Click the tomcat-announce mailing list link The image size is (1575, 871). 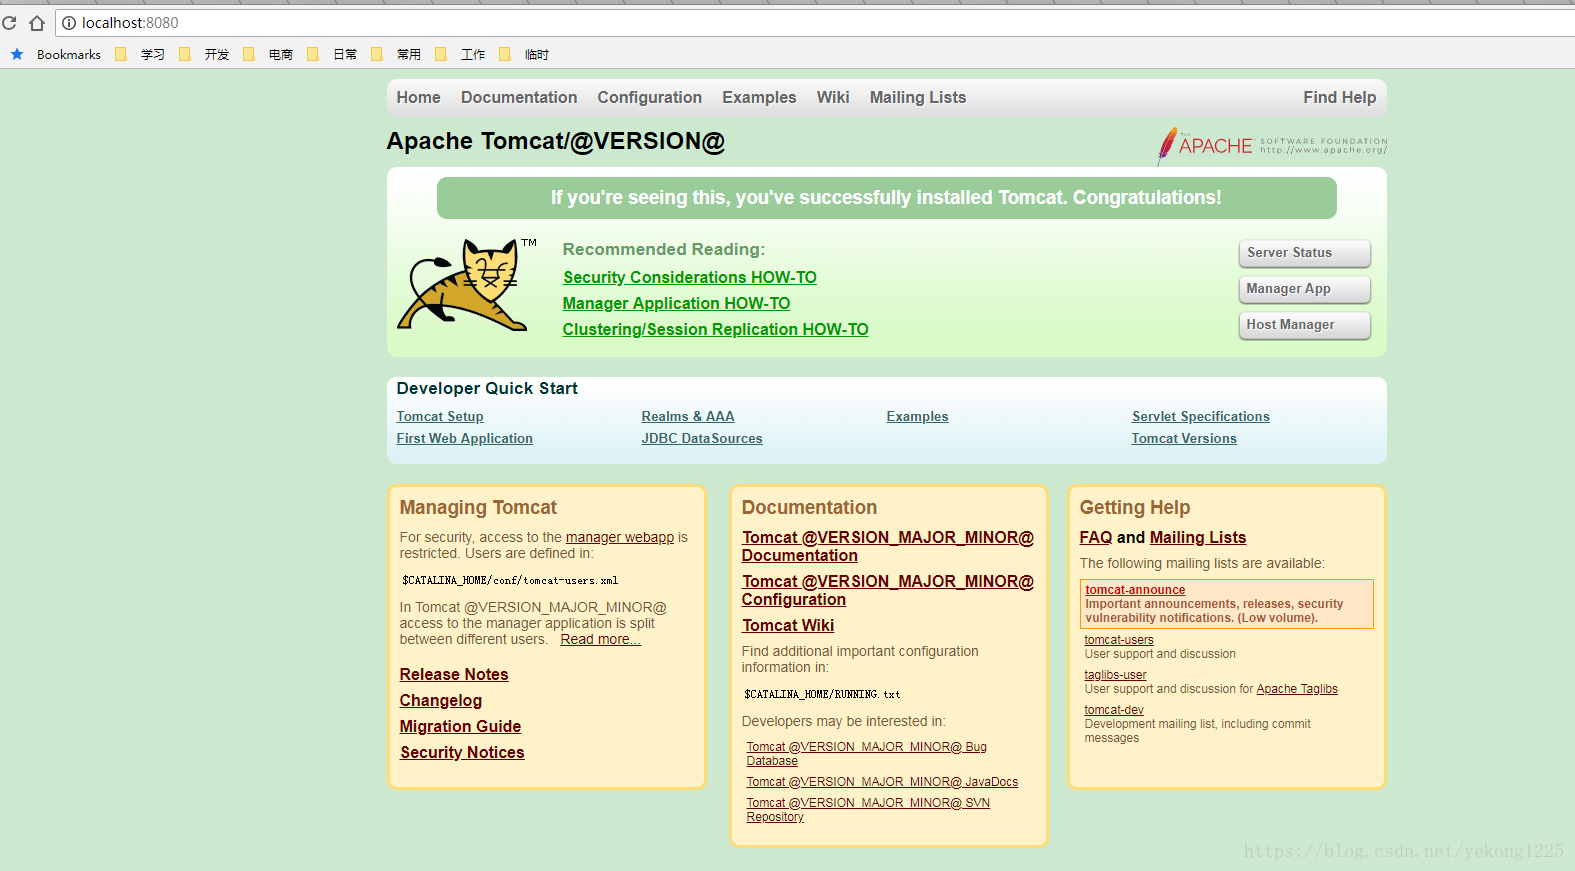tap(1135, 590)
